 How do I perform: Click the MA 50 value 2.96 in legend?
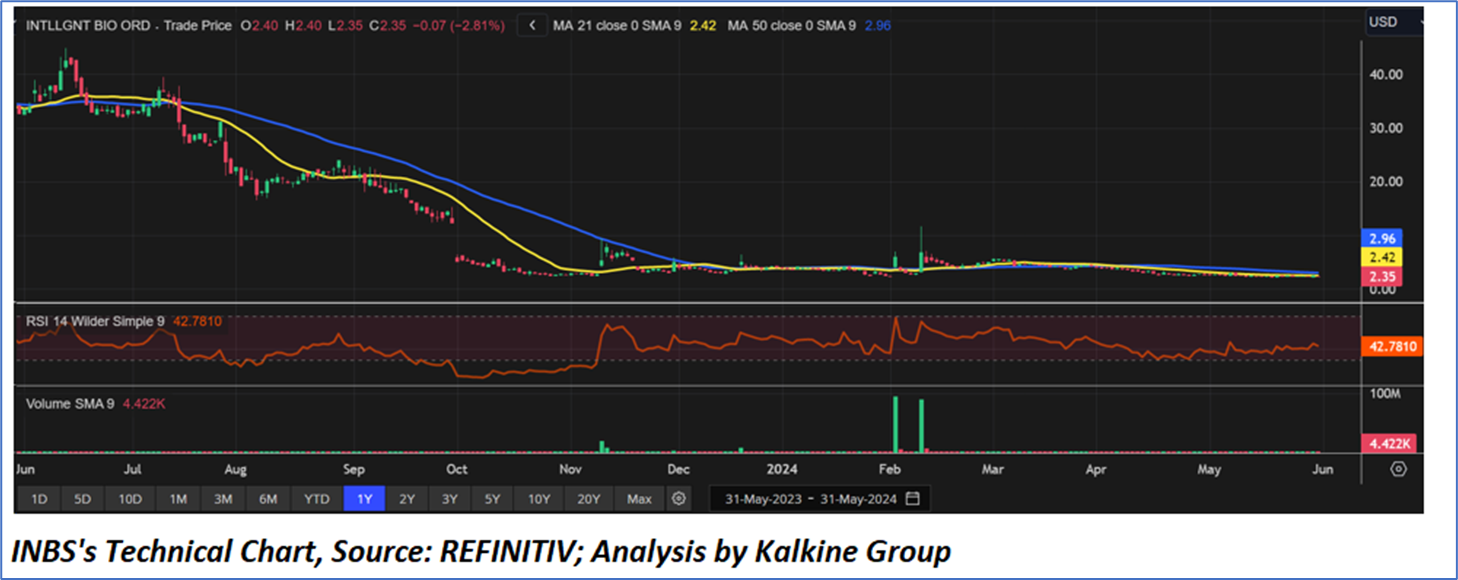[x=877, y=25]
